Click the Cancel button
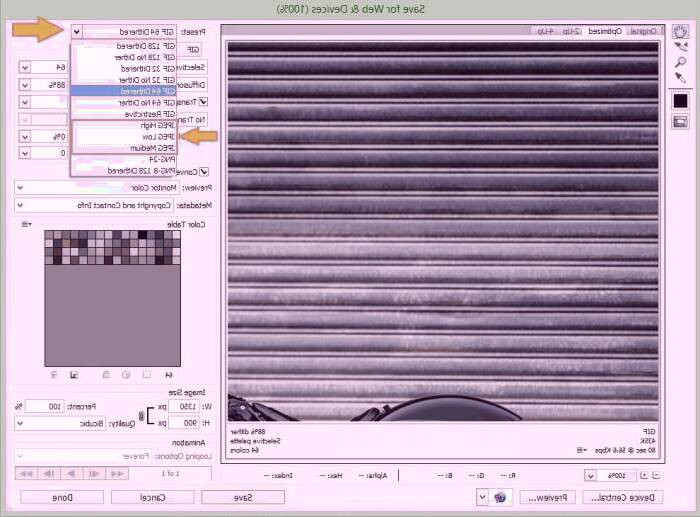Image resolution: width=700 pixels, height=517 pixels. (x=153, y=497)
